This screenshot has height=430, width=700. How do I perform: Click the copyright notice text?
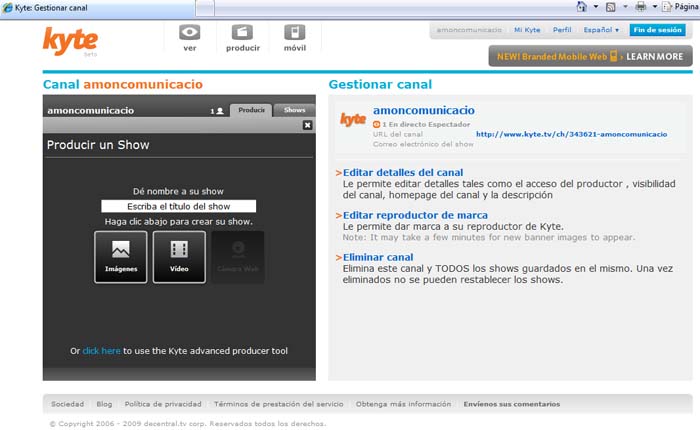pyautogui.click(x=188, y=423)
